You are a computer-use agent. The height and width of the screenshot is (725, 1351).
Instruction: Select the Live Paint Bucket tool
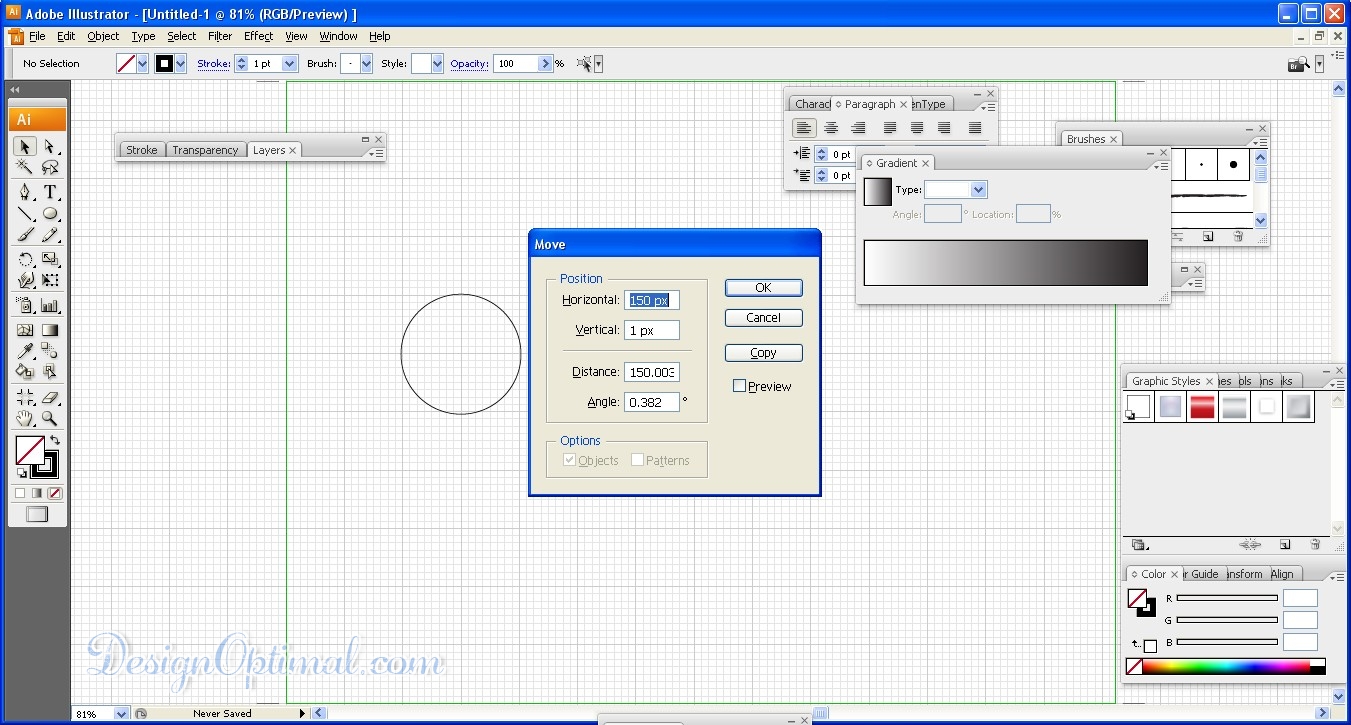pos(25,372)
